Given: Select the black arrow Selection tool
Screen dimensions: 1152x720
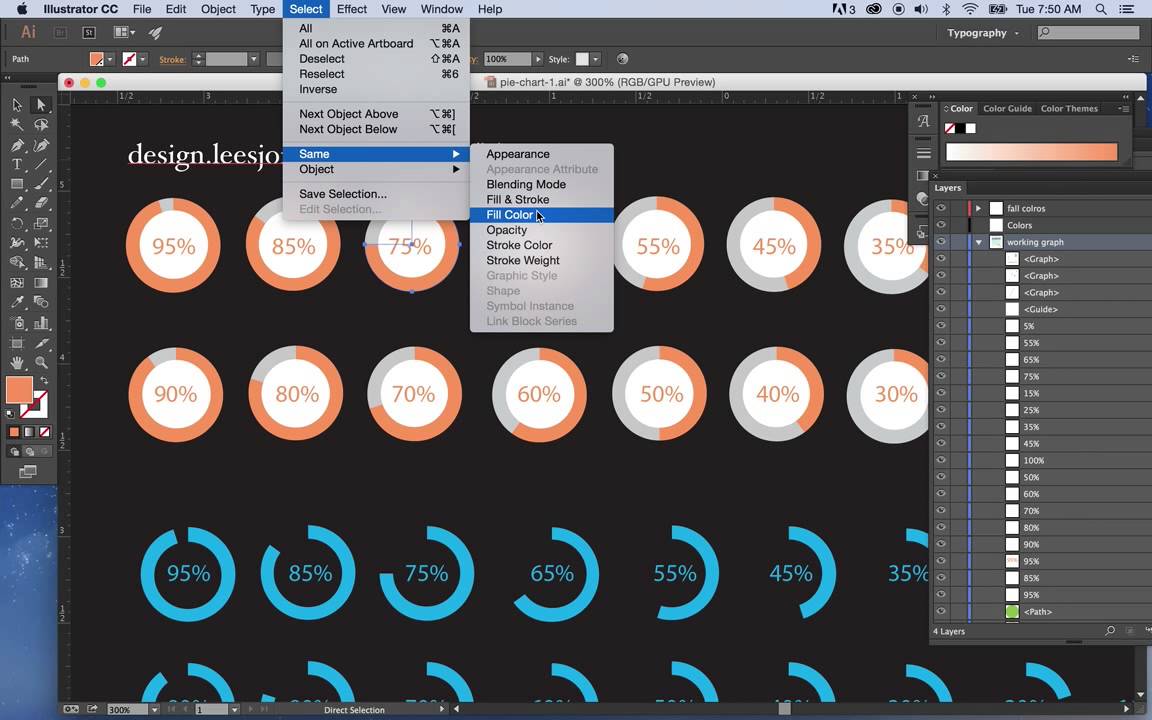Looking at the screenshot, I should pos(17,105).
